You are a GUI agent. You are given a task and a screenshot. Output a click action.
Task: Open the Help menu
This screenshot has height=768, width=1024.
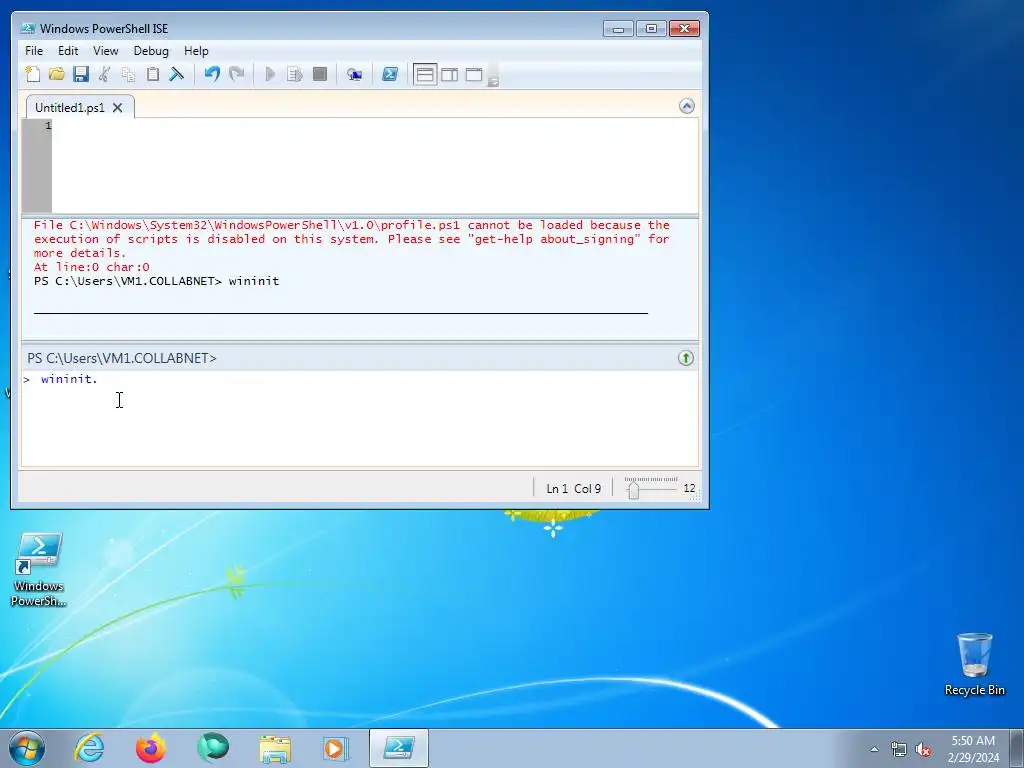click(x=196, y=51)
